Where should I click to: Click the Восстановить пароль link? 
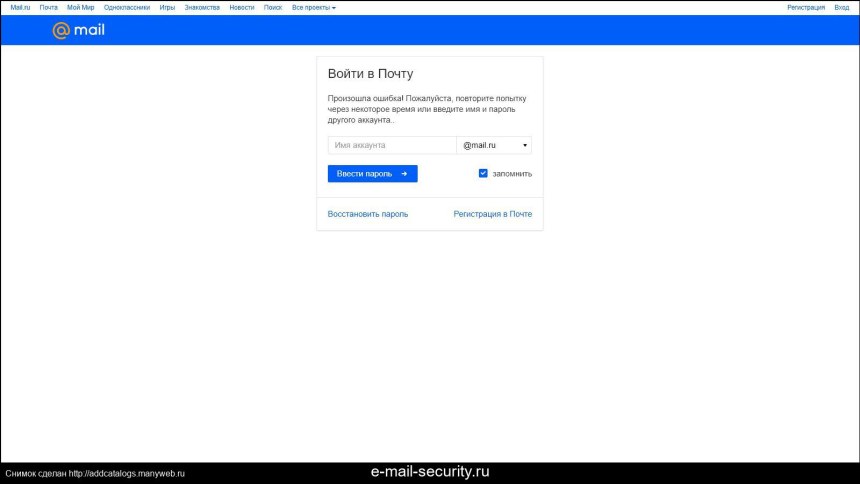367,214
